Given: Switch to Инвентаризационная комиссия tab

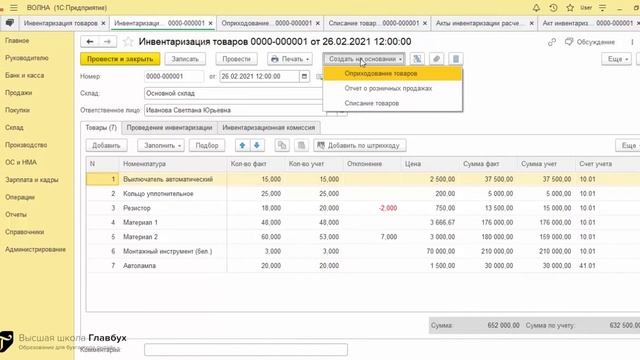Looking at the screenshot, I should click(269, 128).
